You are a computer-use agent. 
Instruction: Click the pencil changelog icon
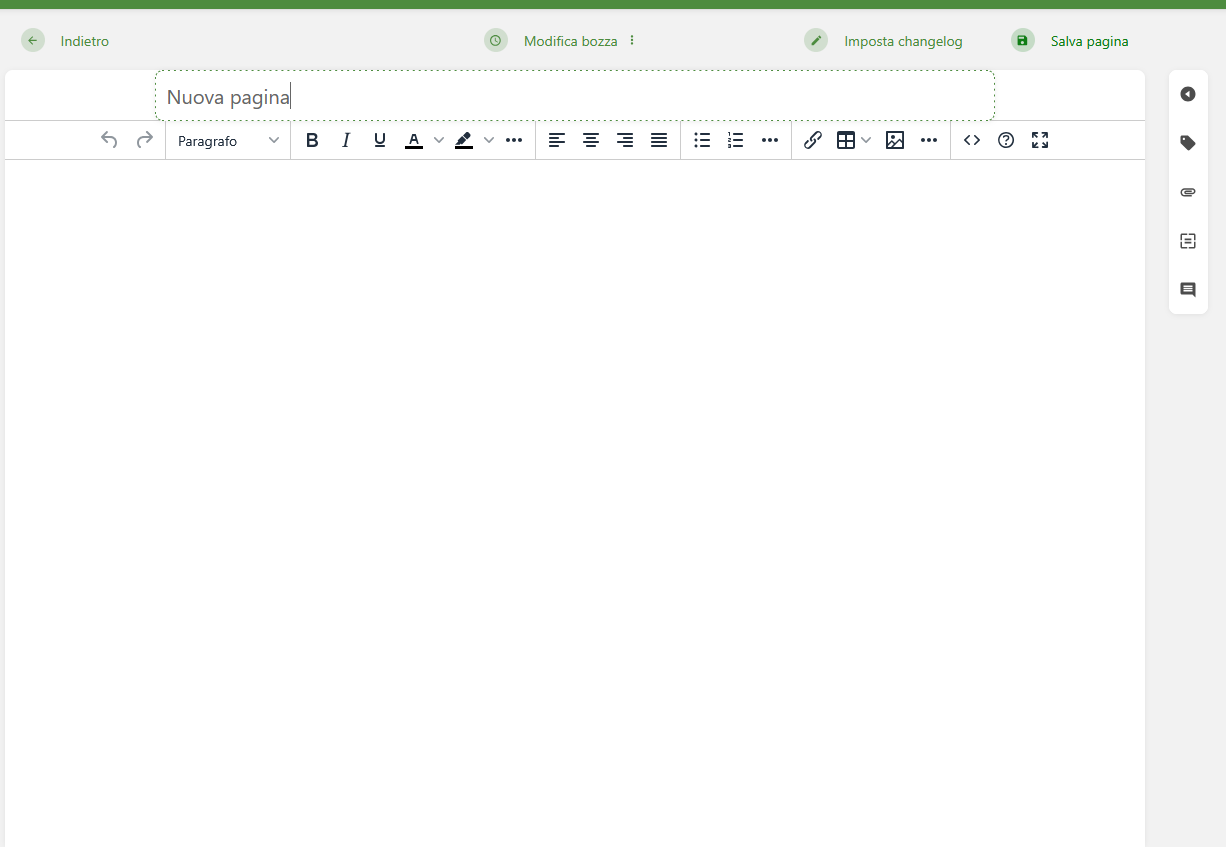[816, 40]
